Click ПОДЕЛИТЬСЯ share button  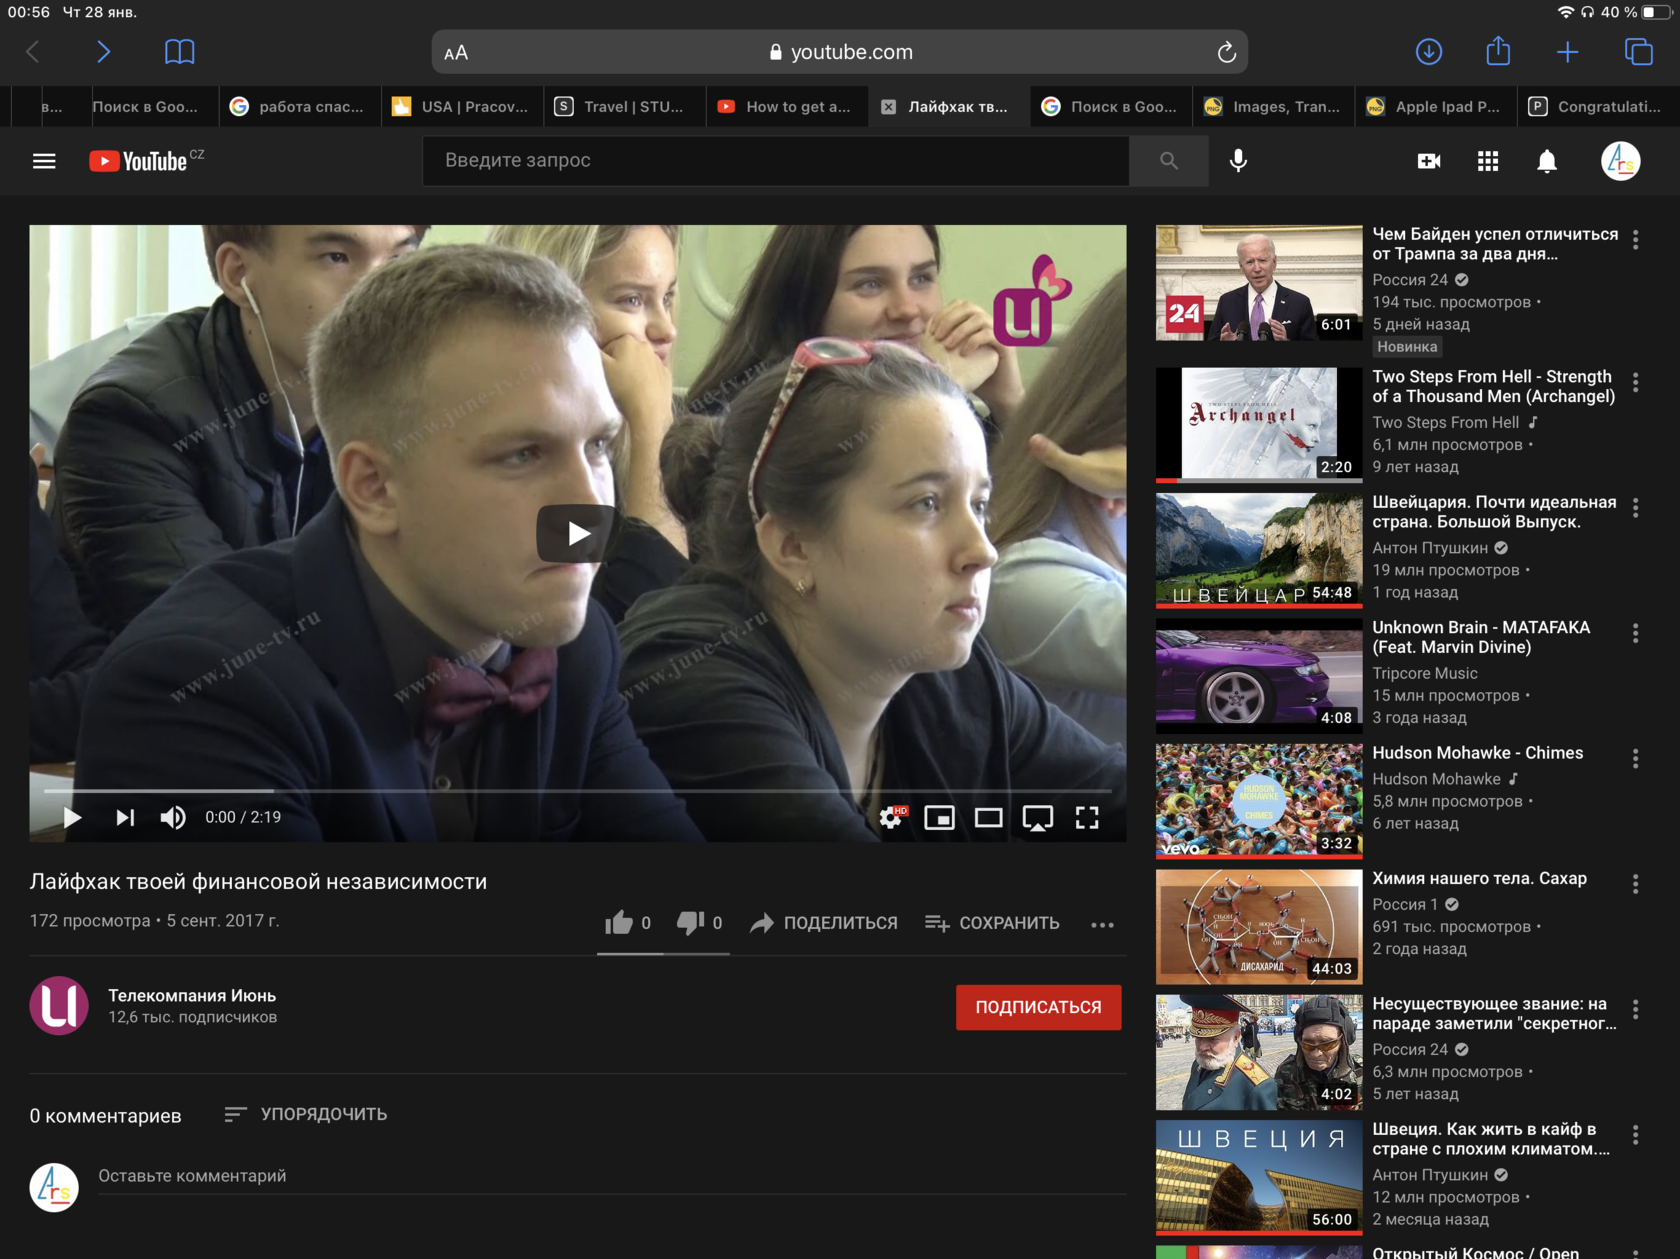click(824, 923)
